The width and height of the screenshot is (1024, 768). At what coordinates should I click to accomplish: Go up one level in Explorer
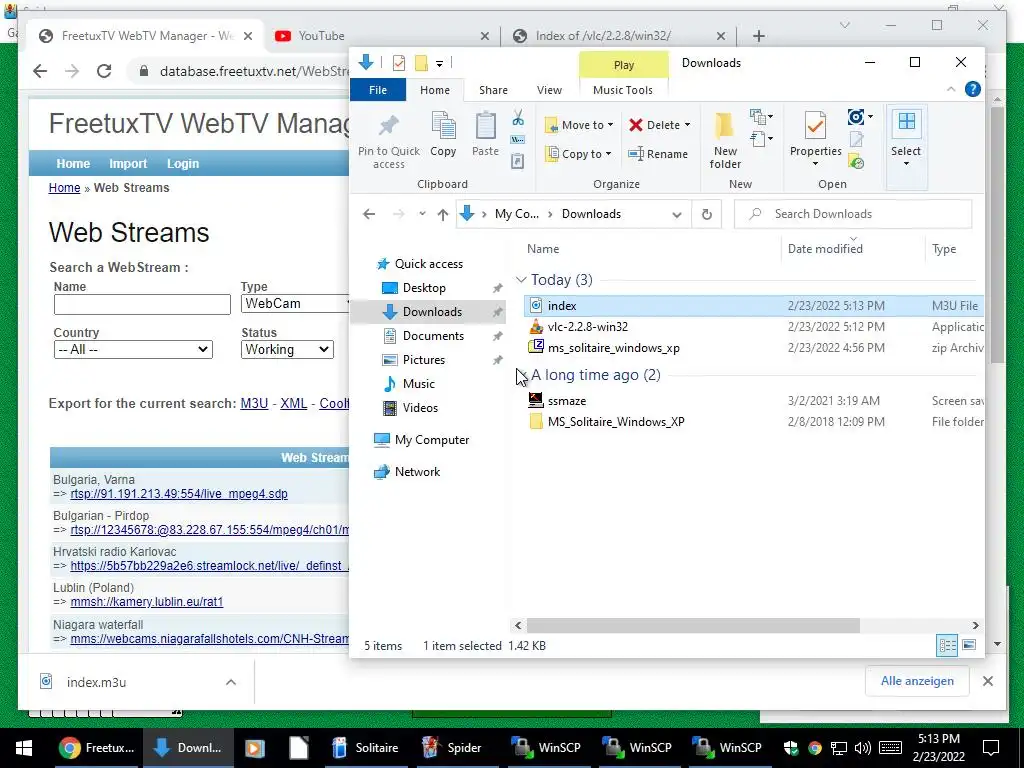[x=443, y=214]
